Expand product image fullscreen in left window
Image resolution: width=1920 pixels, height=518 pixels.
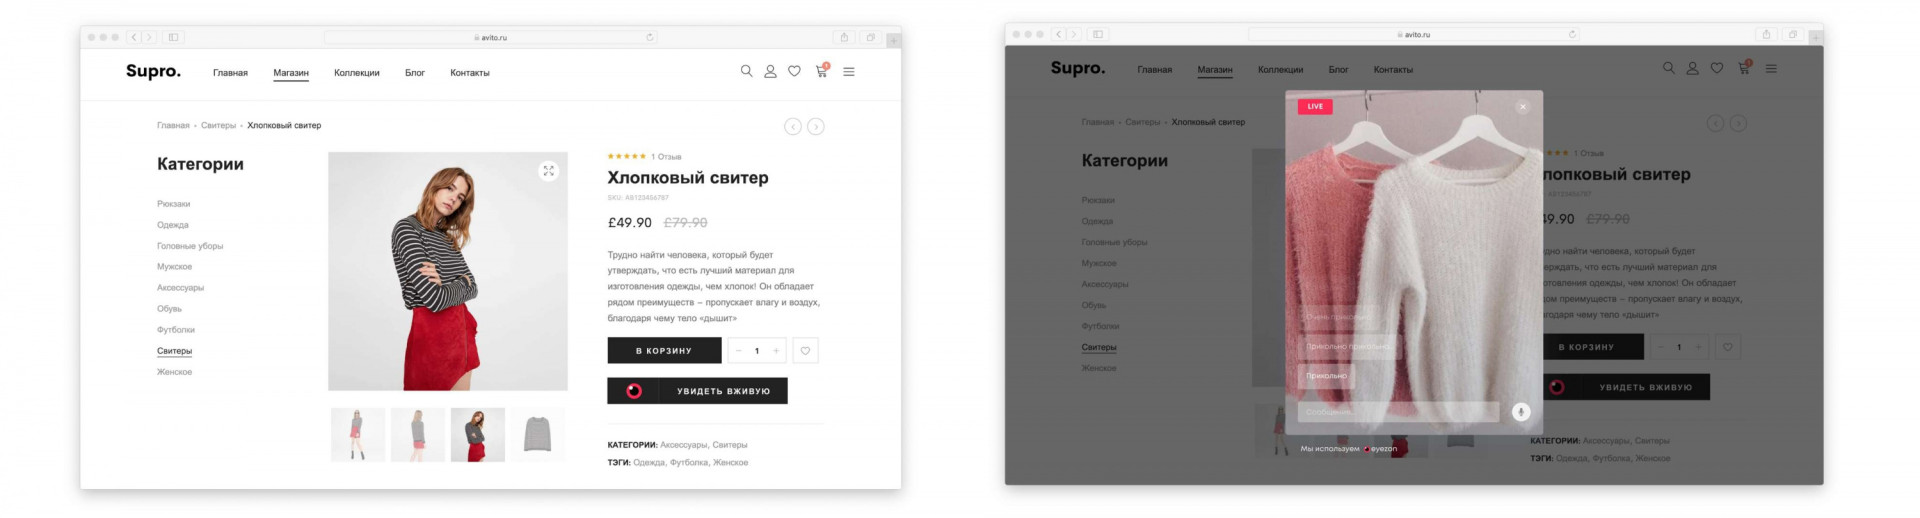coord(548,171)
